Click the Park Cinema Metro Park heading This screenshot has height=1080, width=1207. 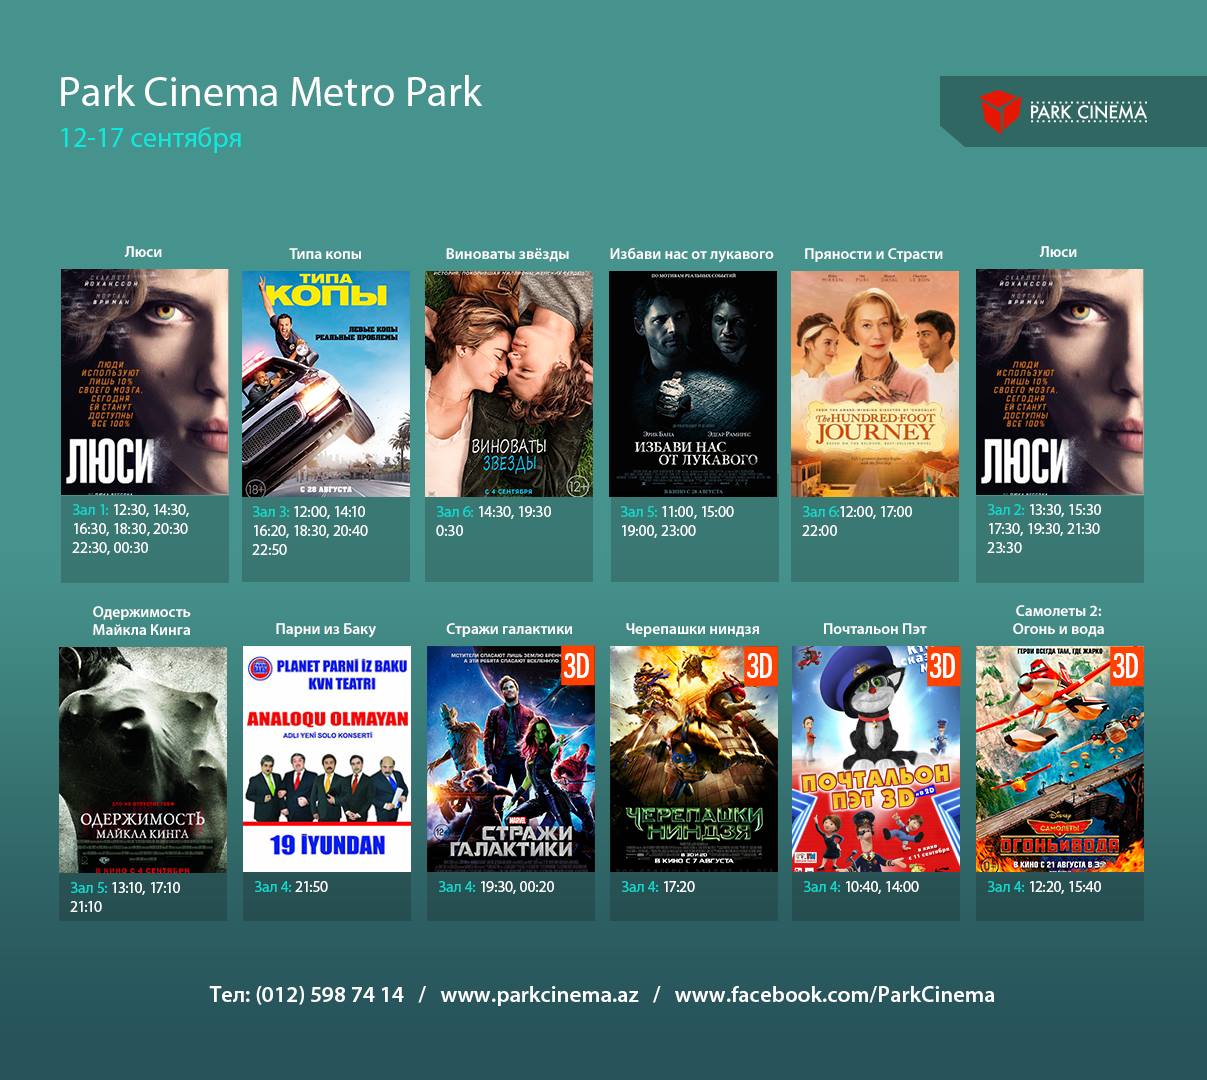point(270,92)
